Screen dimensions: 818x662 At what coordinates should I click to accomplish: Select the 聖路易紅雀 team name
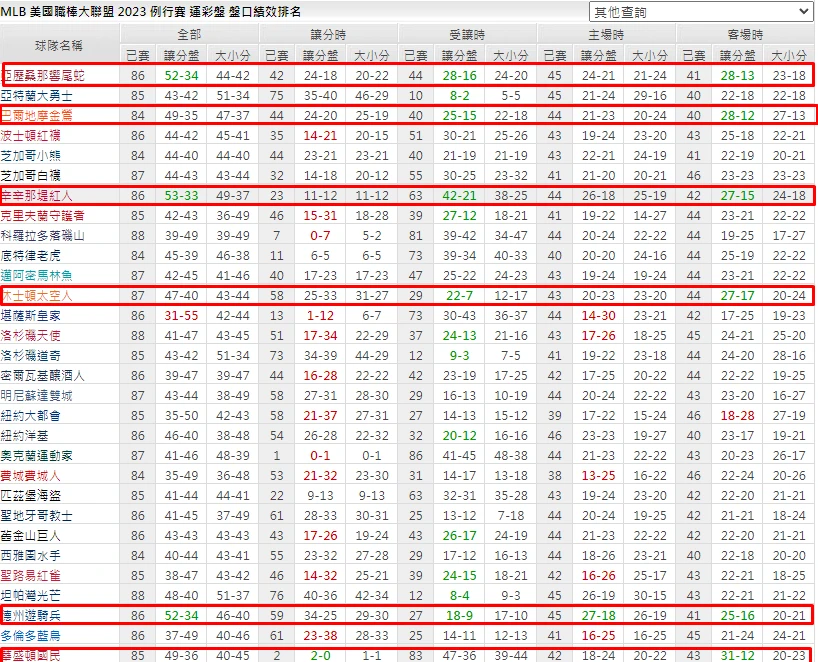point(30,576)
